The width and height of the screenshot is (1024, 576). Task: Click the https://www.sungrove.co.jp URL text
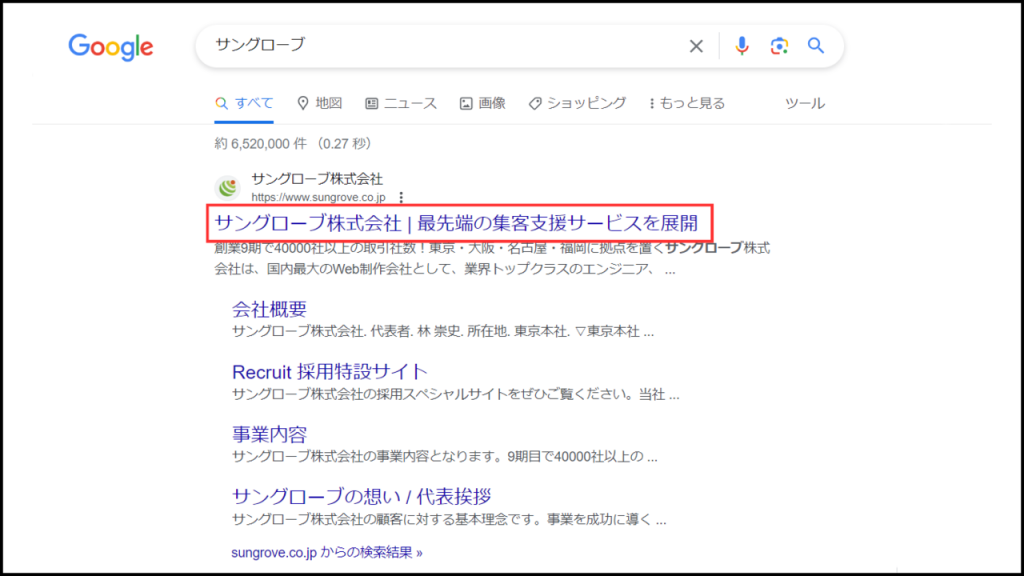(318, 197)
